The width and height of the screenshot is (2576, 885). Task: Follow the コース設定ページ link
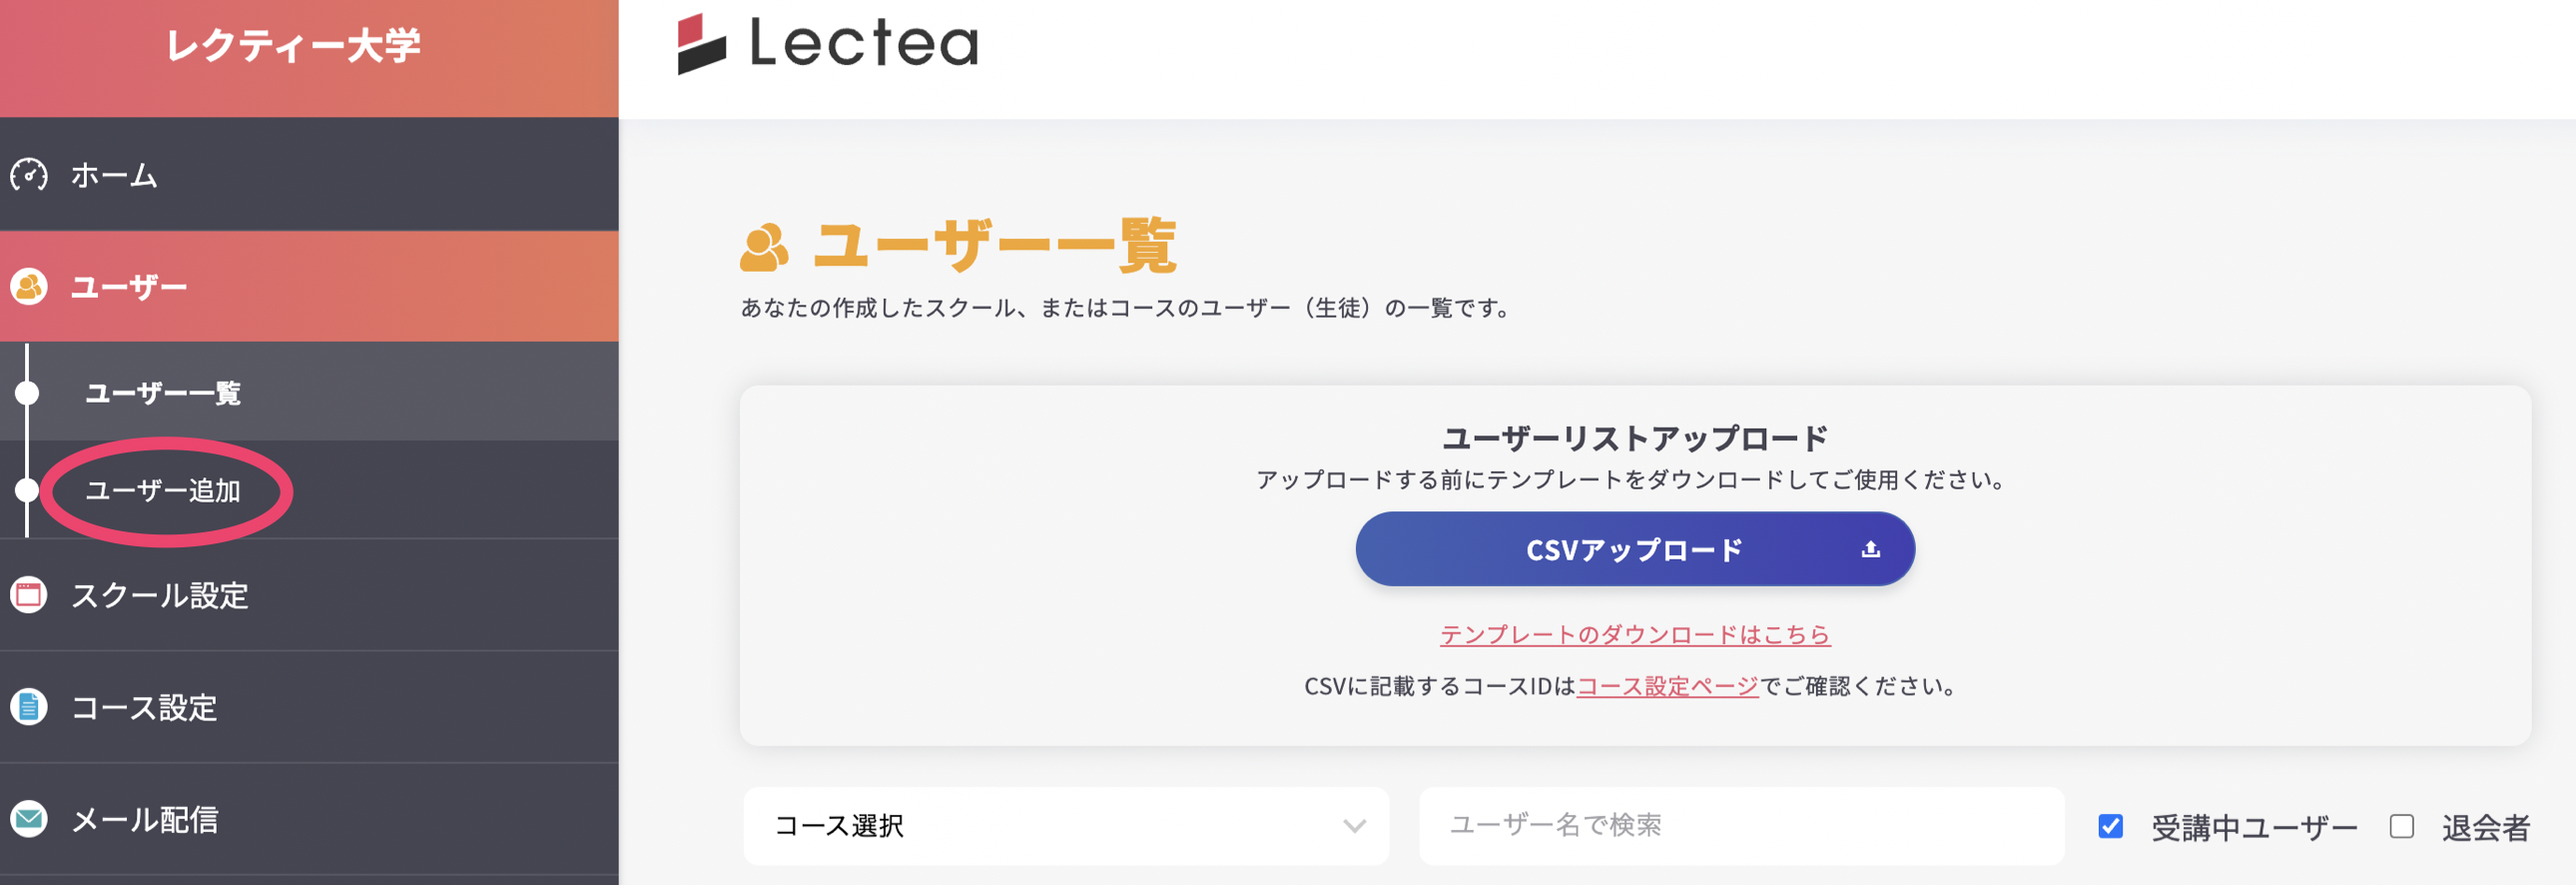[1667, 686]
